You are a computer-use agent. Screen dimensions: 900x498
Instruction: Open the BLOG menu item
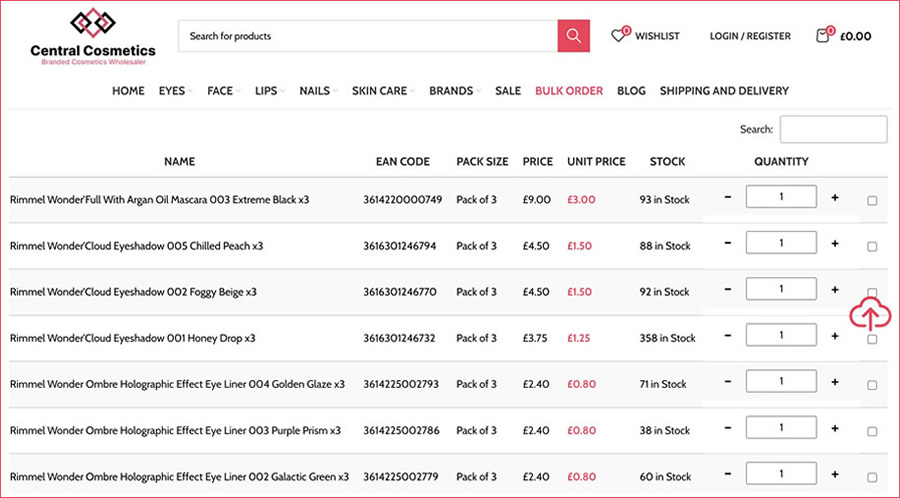(x=631, y=91)
